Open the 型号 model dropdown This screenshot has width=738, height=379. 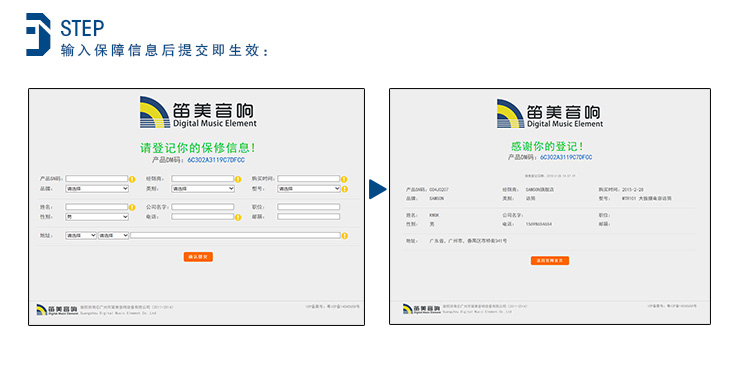pos(309,189)
